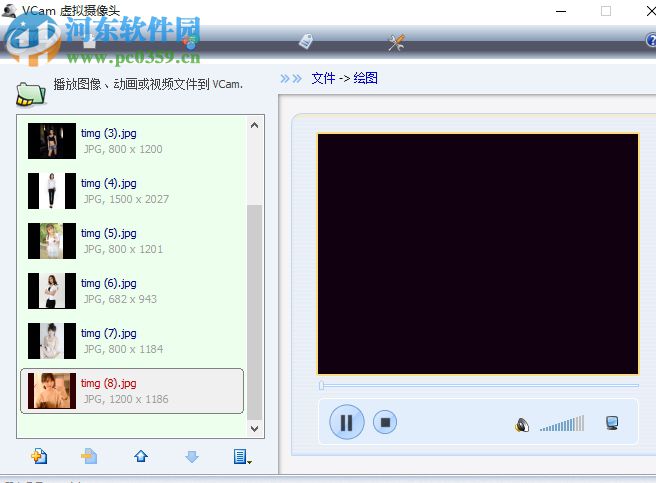Click file name timg (6).jpg
The width and height of the screenshot is (656, 483).
tap(109, 284)
